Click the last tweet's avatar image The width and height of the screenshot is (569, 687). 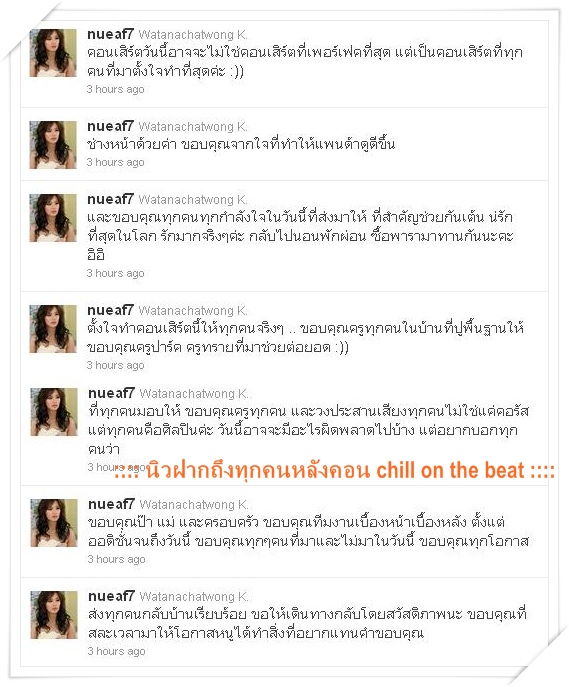click(54, 615)
